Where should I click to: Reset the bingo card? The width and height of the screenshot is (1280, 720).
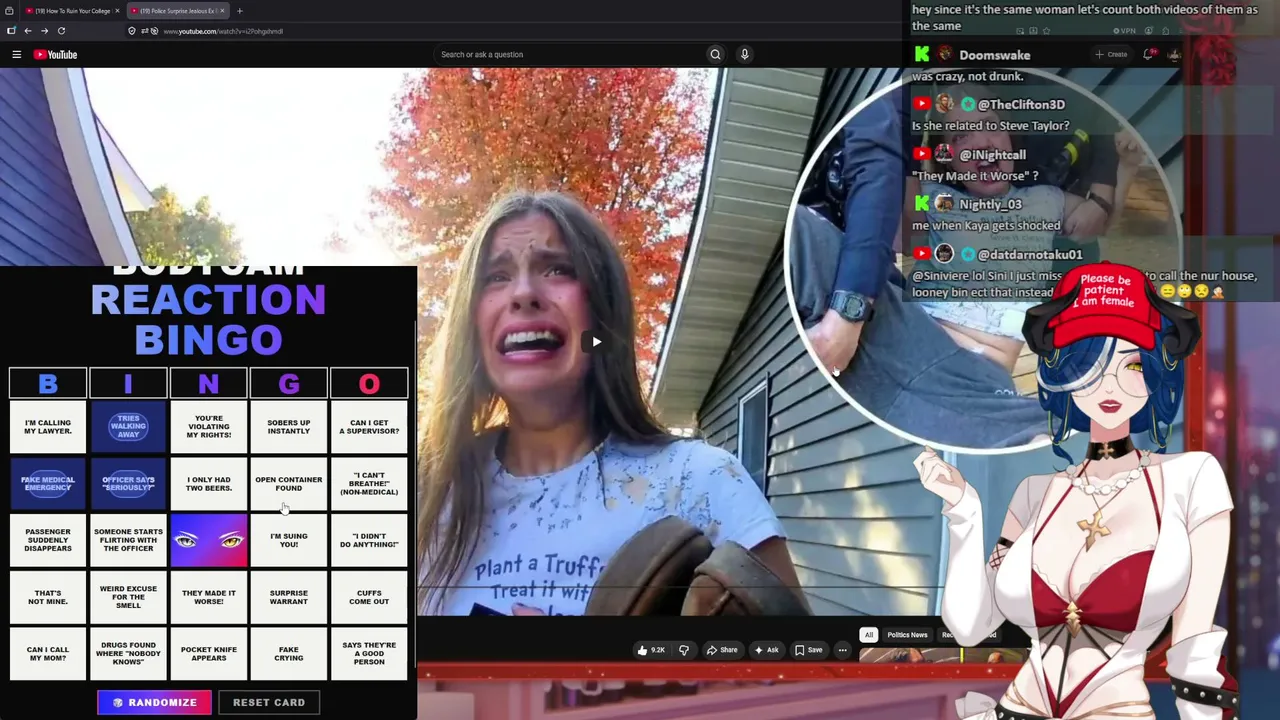(x=269, y=702)
